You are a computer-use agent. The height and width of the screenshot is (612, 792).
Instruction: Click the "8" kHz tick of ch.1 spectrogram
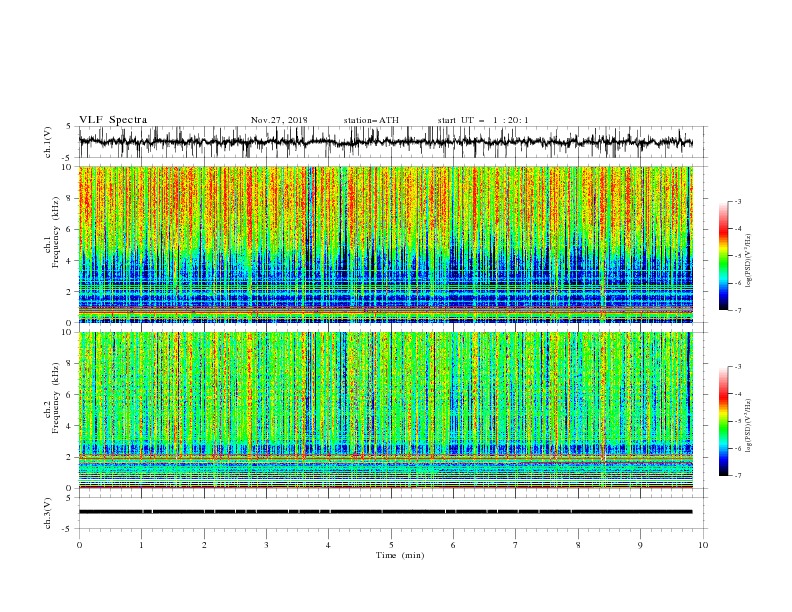[x=71, y=198]
